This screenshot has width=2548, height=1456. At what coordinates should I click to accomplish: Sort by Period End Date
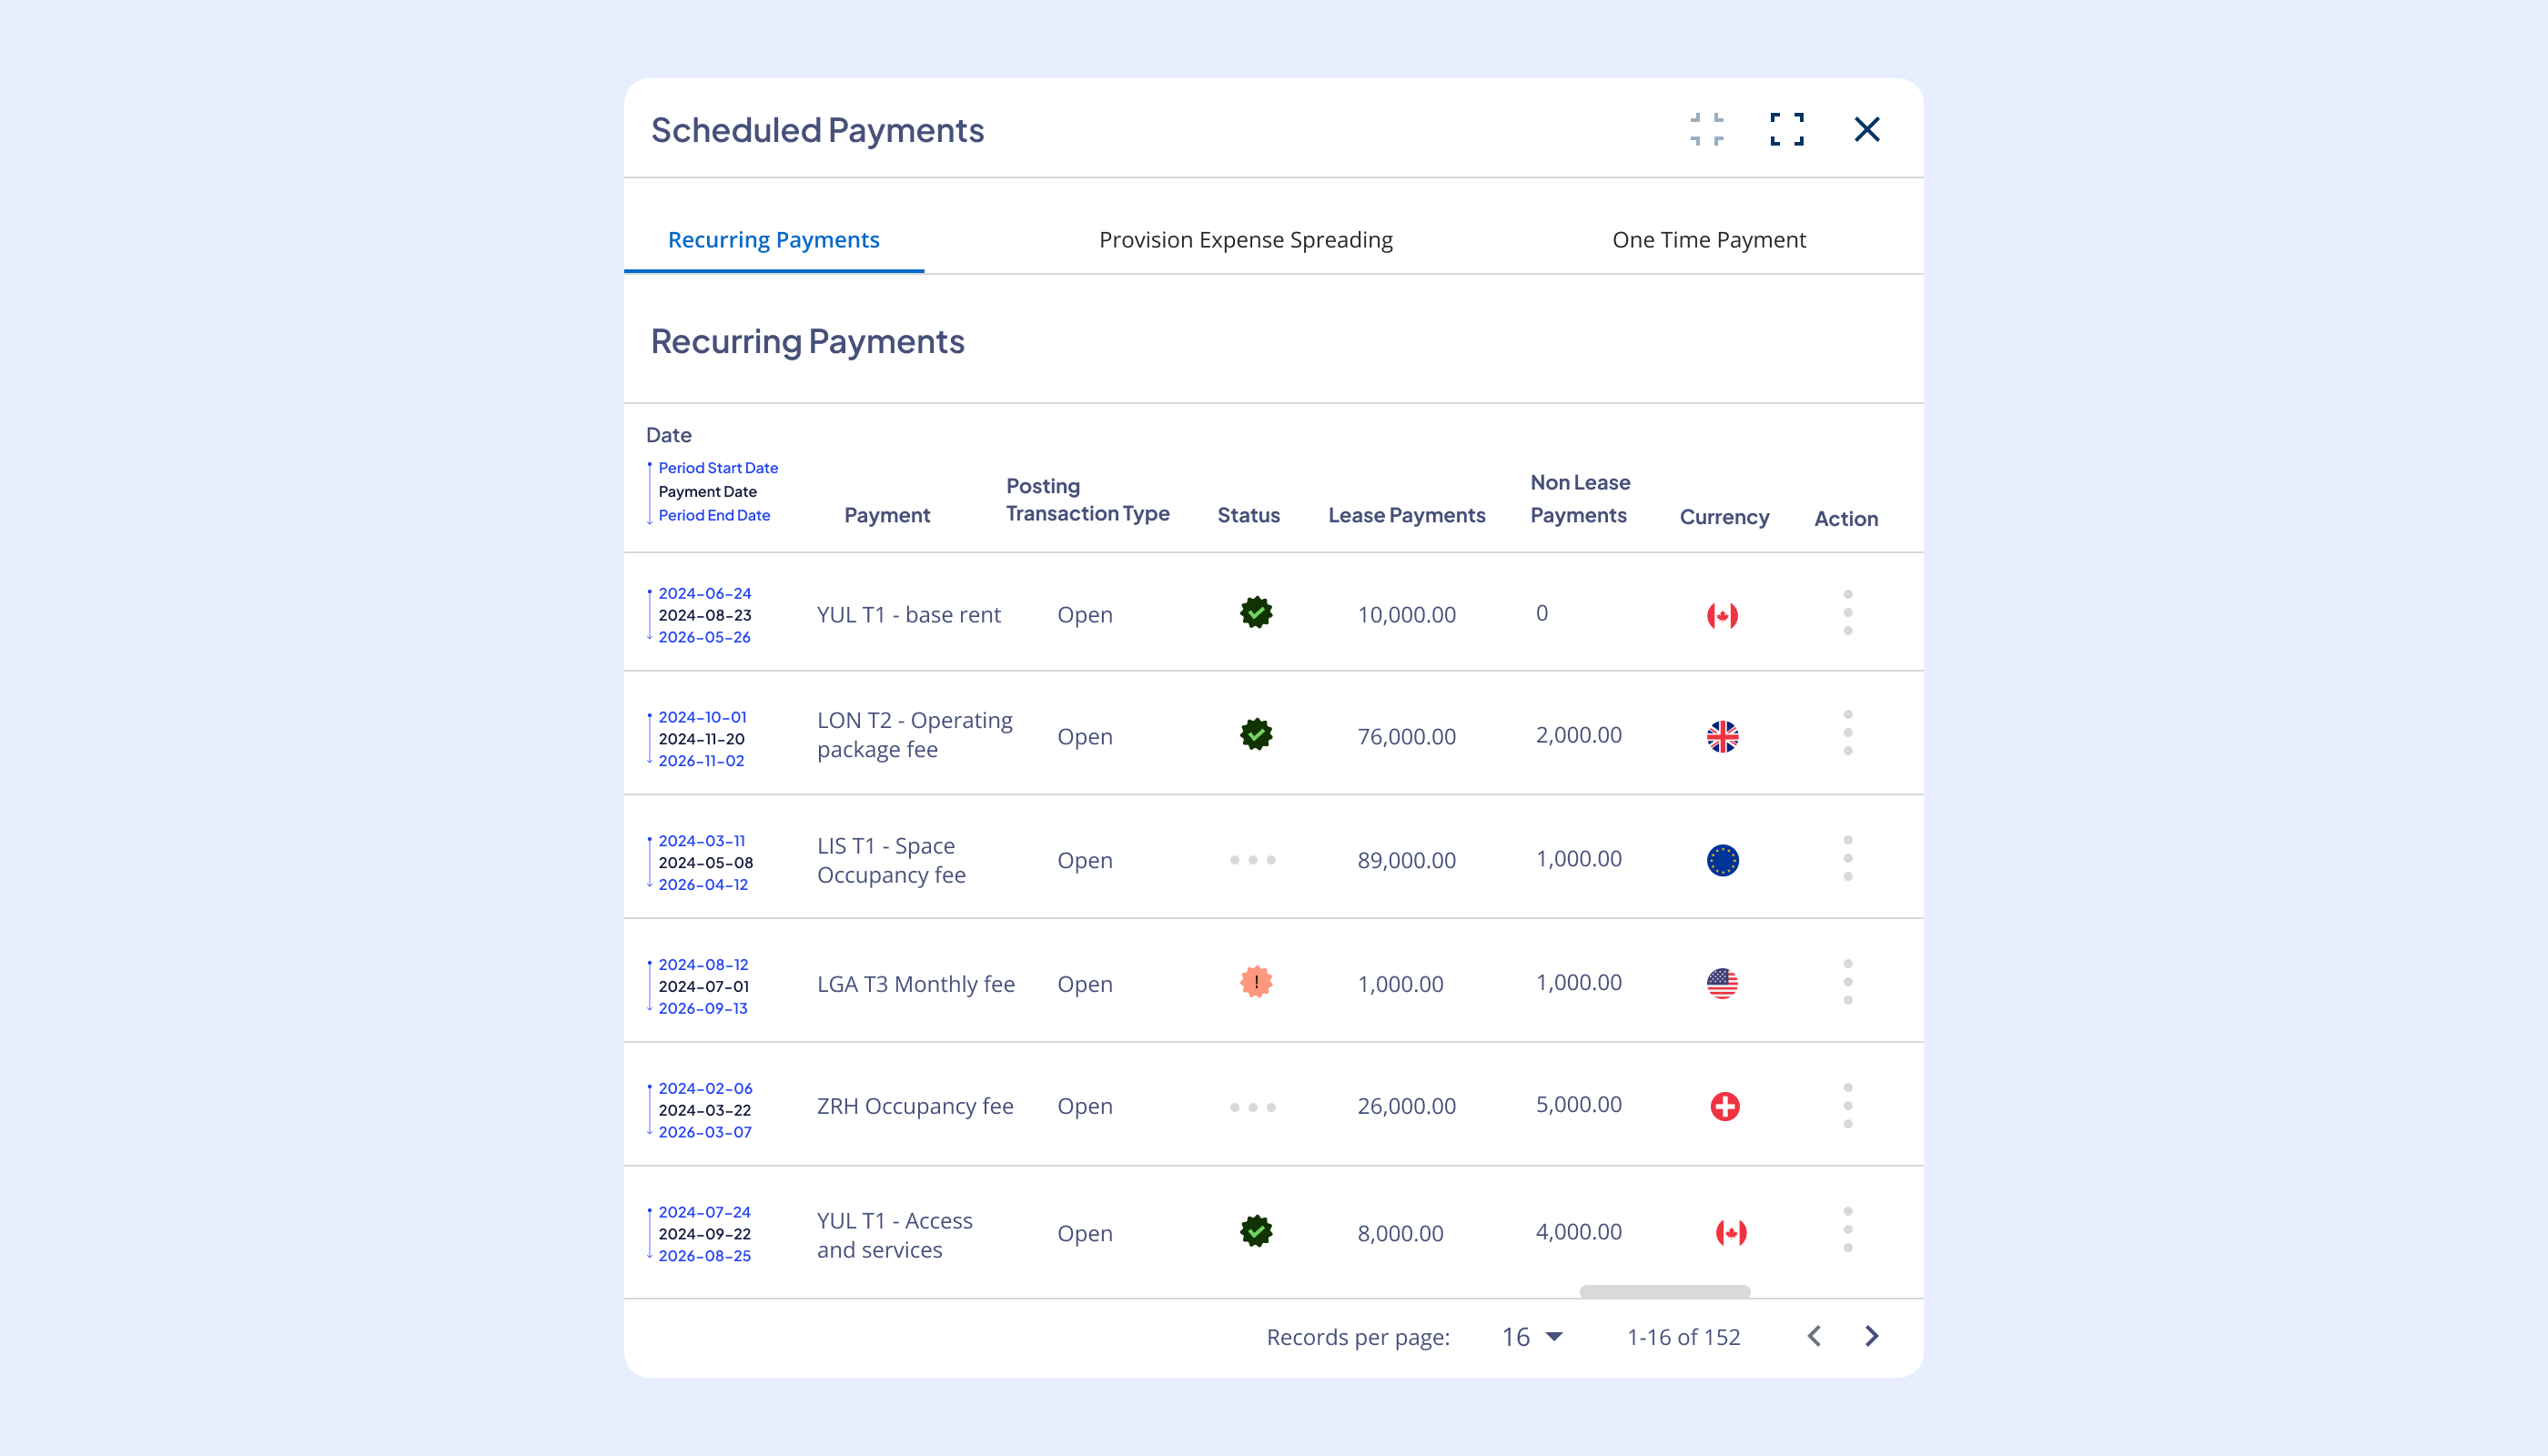(714, 515)
